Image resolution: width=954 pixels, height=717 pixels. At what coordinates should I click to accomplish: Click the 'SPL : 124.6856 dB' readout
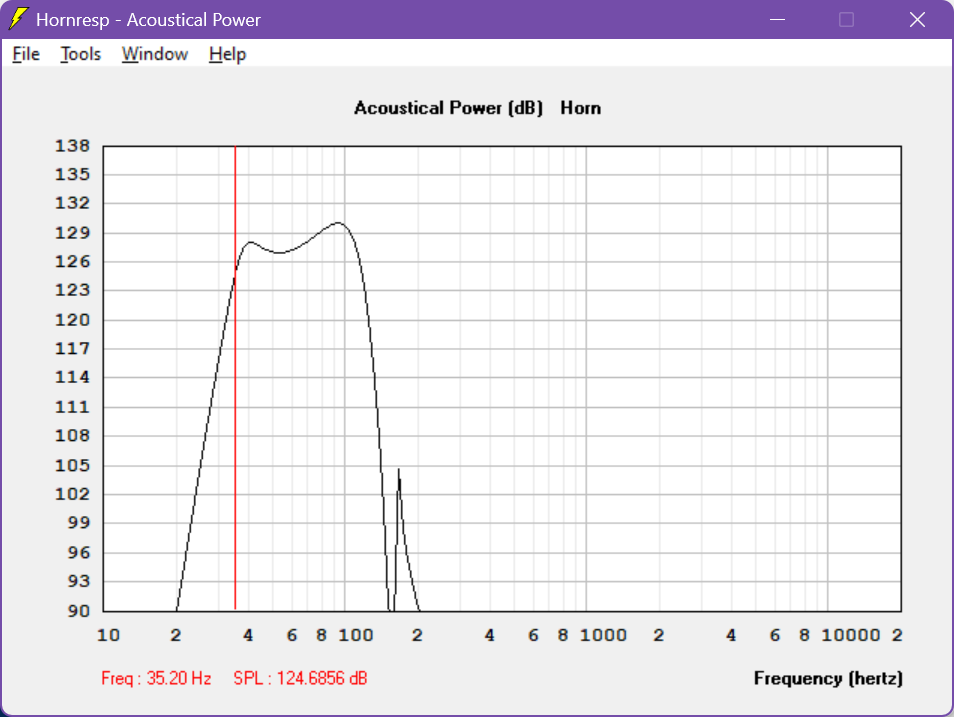[301, 678]
